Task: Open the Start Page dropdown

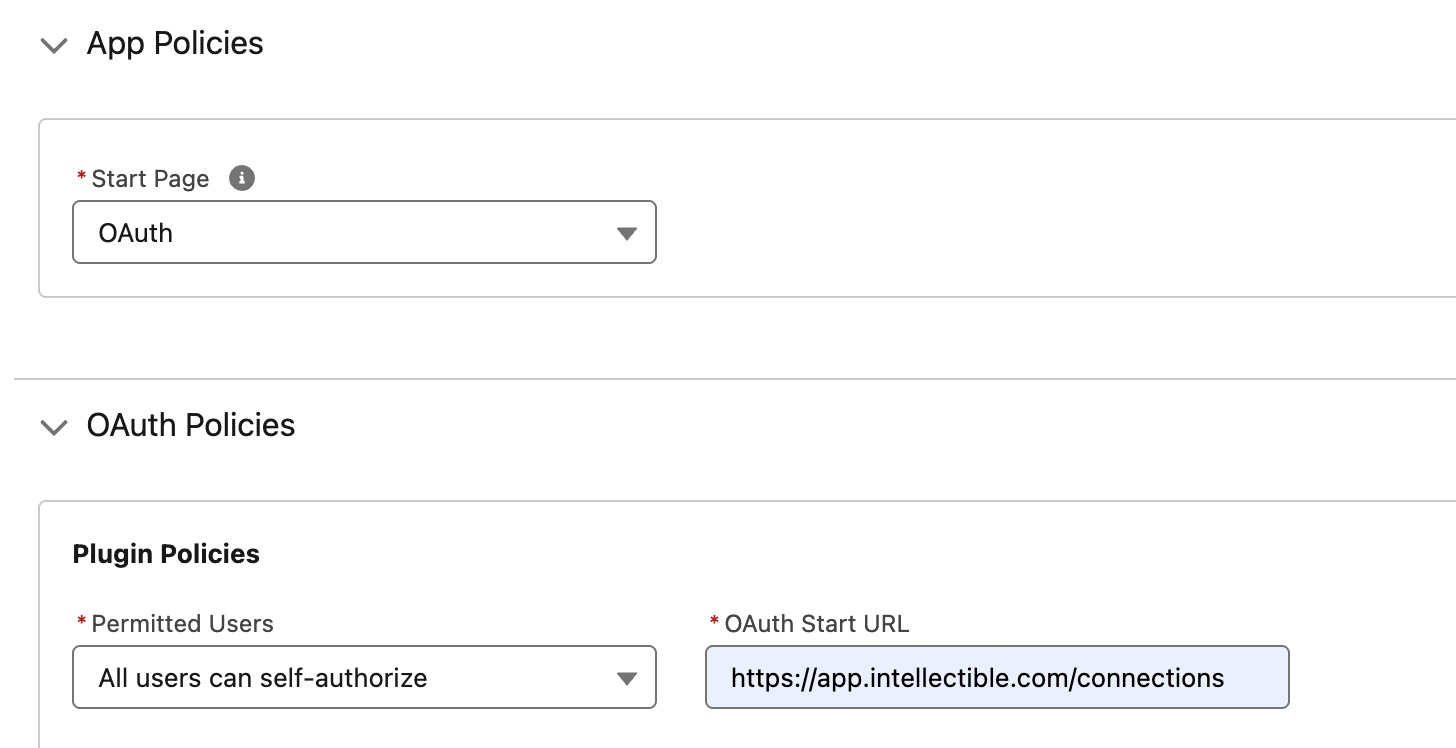Action: tap(364, 232)
